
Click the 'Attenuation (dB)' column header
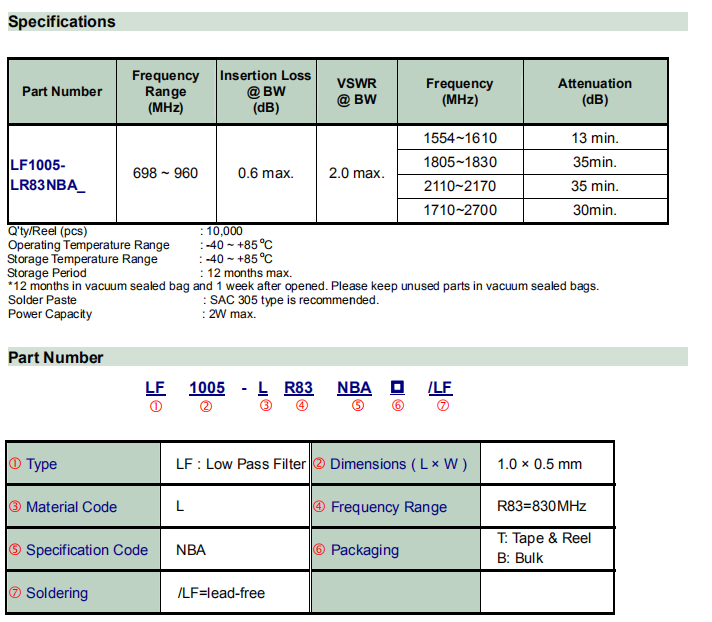pyautogui.click(x=595, y=91)
